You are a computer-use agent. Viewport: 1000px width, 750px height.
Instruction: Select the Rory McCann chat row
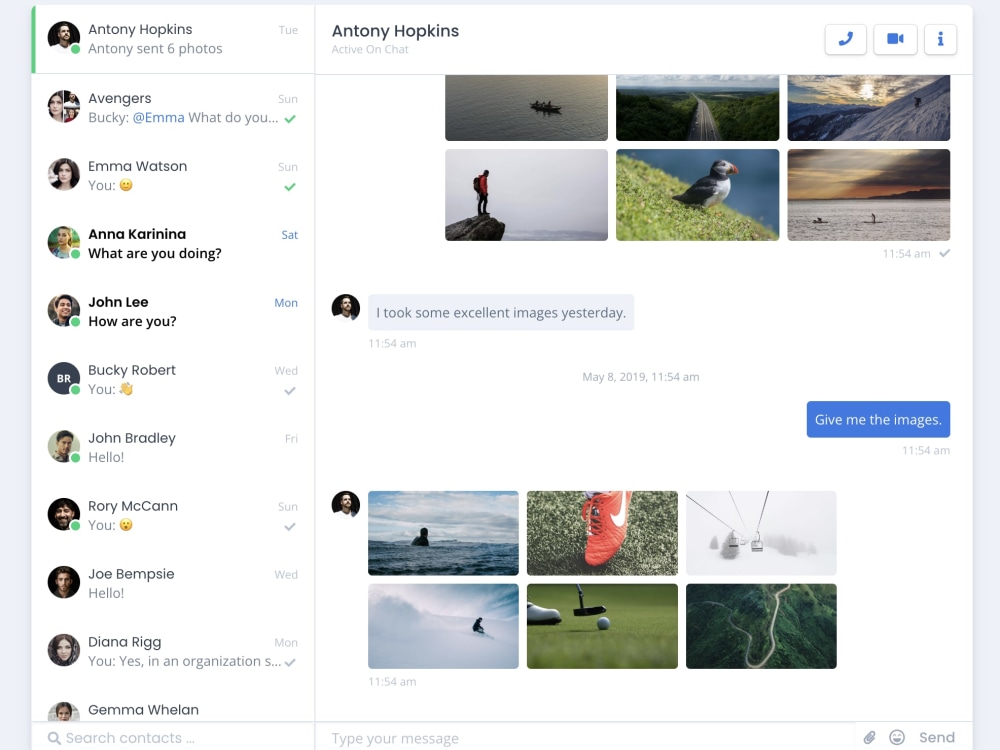click(173, 515)
